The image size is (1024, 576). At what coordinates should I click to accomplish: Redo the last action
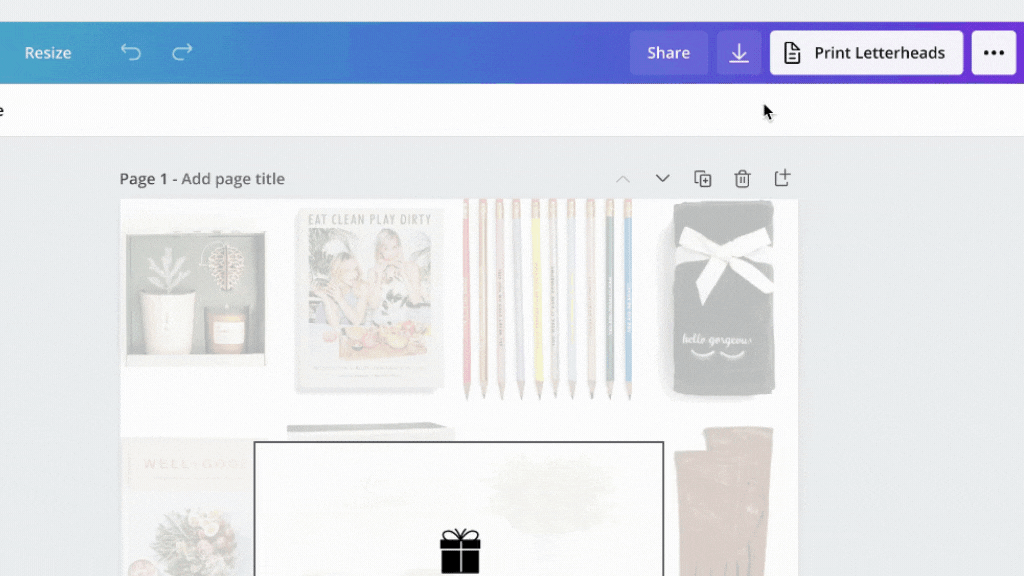pyautogui.click(x=182, y=52)
